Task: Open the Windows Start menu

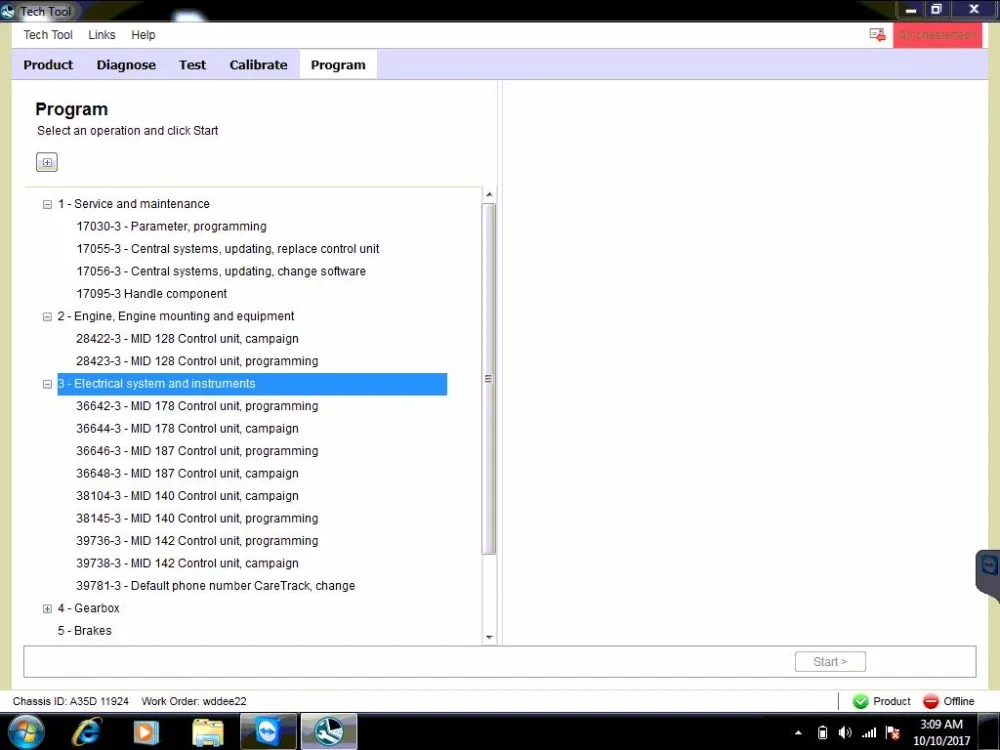Action: [x=24, y=732]
